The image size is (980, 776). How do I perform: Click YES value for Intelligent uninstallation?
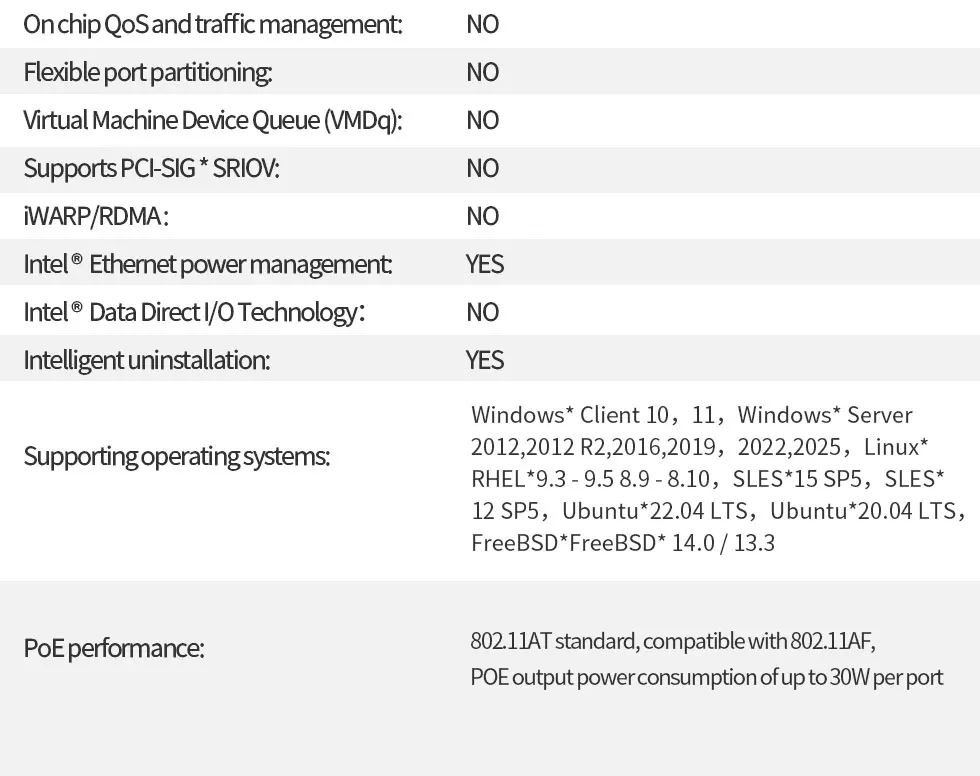[x=485, y=360]
